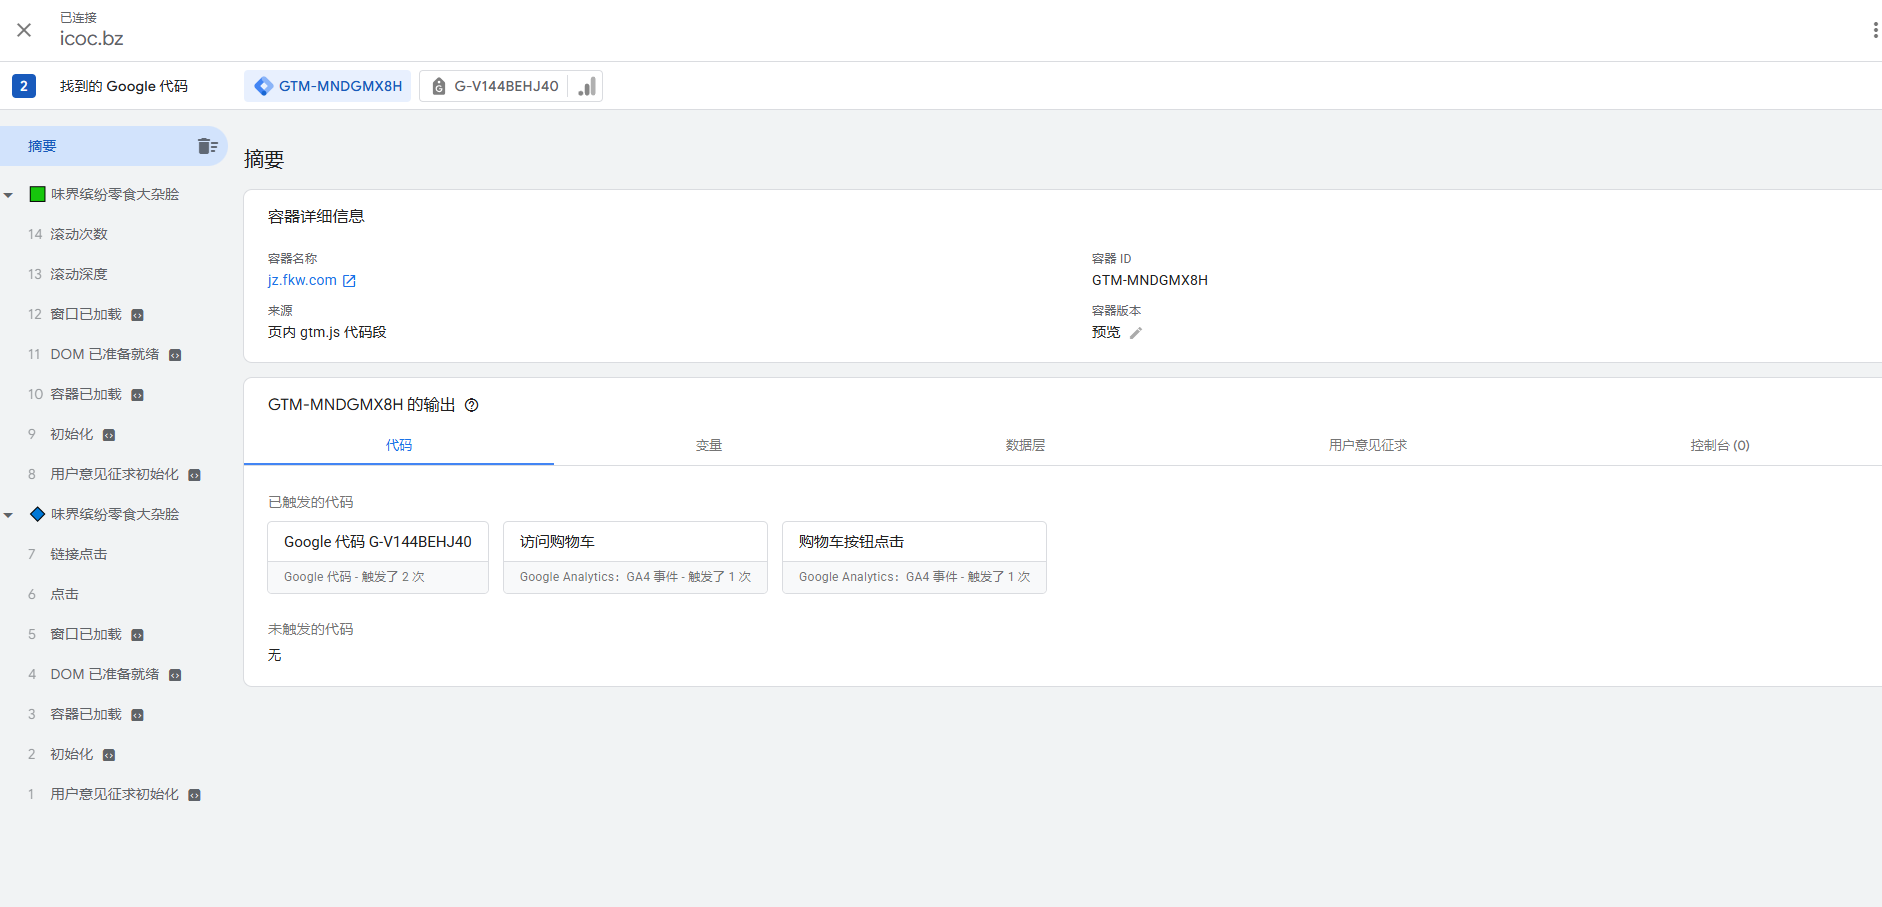Screen dimensions: 1882x907
Task: Click the API icon beside event 11 DOM 已准备就绪
Action: [x=175, y=355]
